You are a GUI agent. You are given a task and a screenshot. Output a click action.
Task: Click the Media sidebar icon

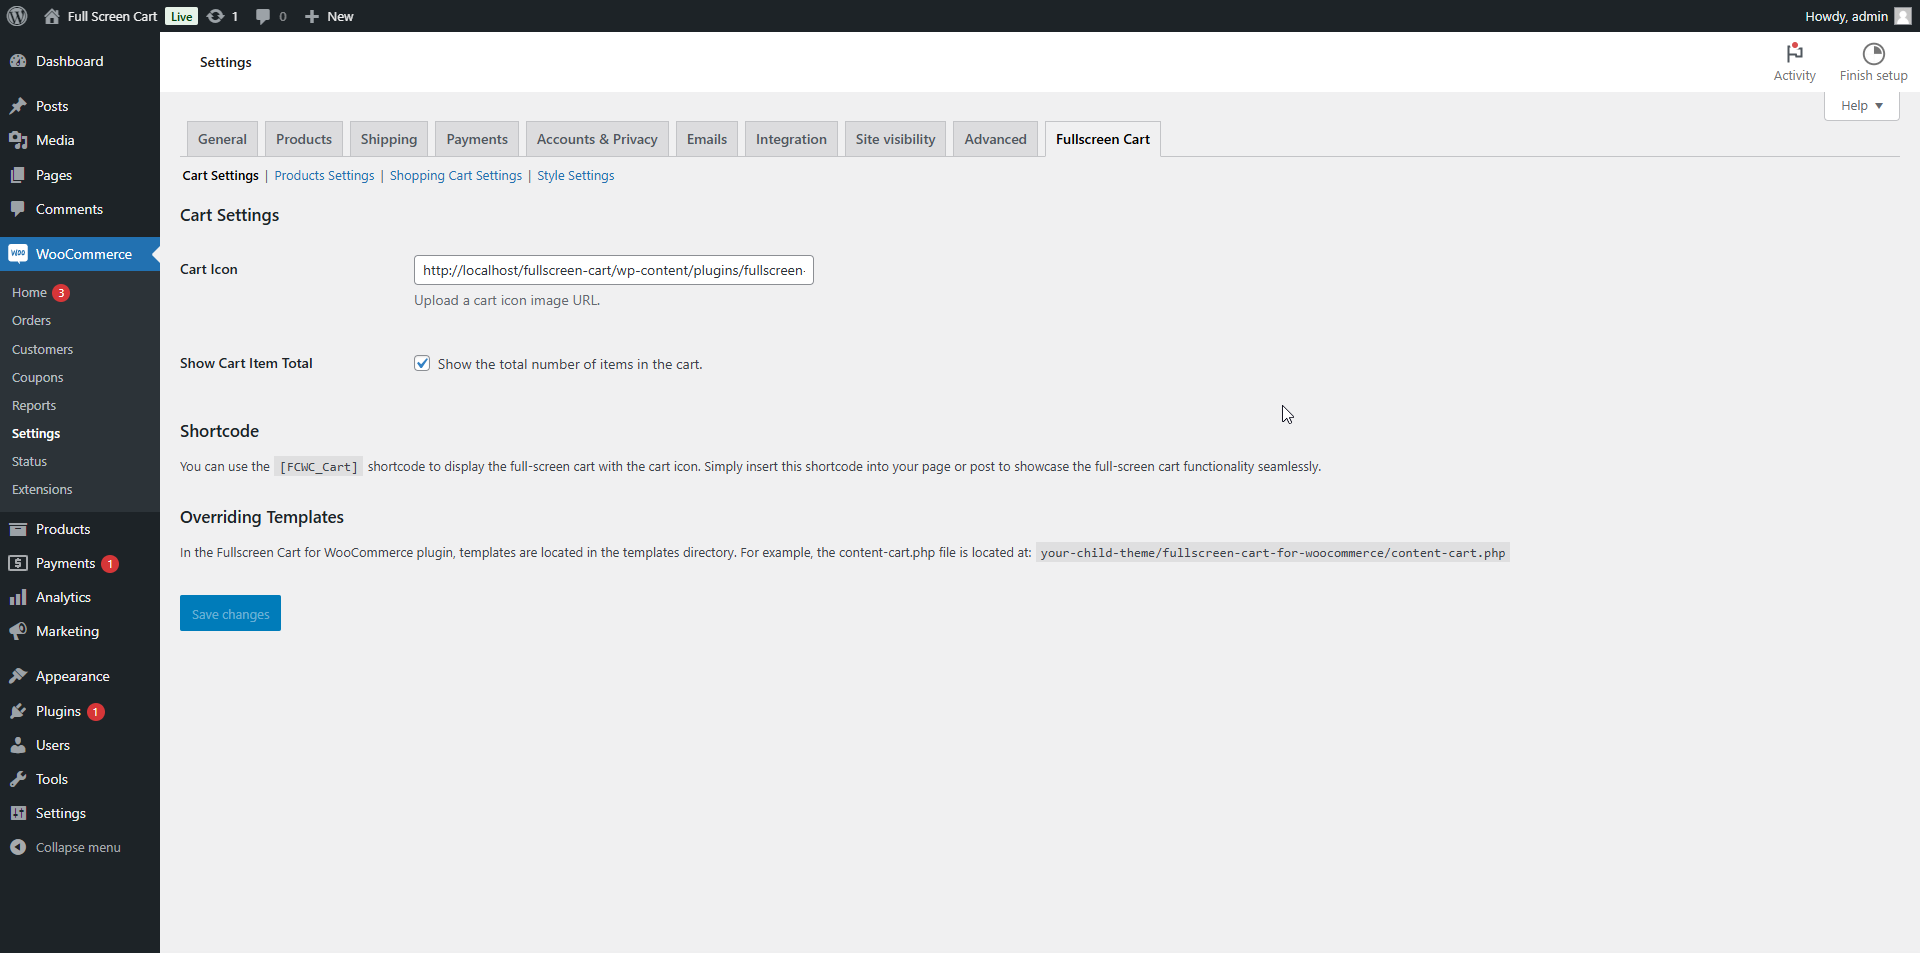[x=18, y=140]
